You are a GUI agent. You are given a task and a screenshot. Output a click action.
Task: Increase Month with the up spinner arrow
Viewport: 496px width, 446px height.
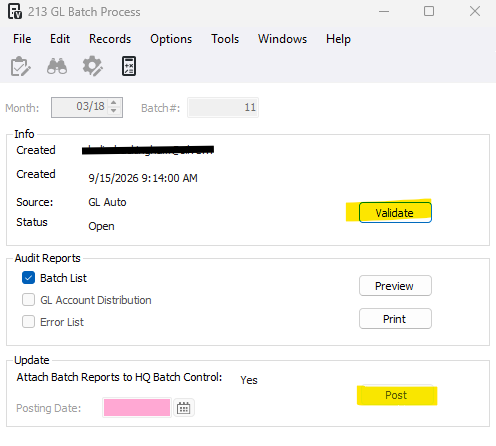coord(114,103)
